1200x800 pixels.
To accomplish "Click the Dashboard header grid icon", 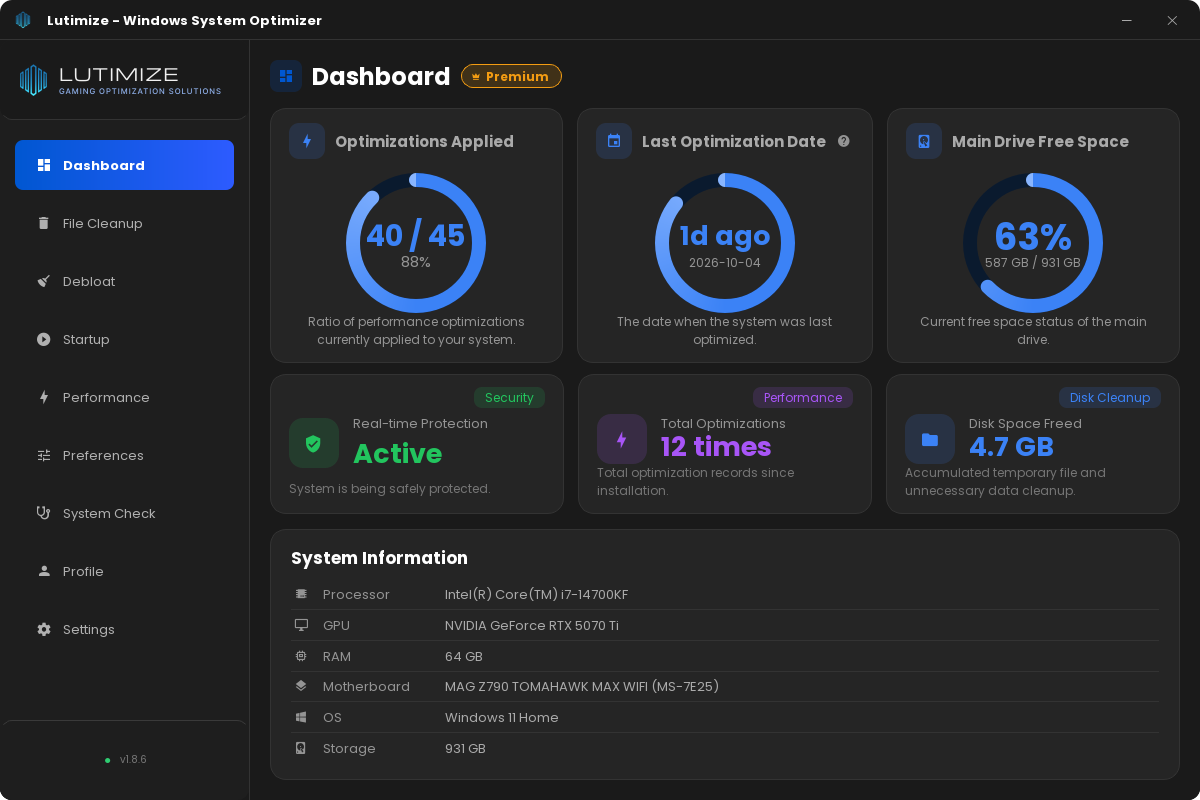I will pyautogui.click(x=286, y=76).
